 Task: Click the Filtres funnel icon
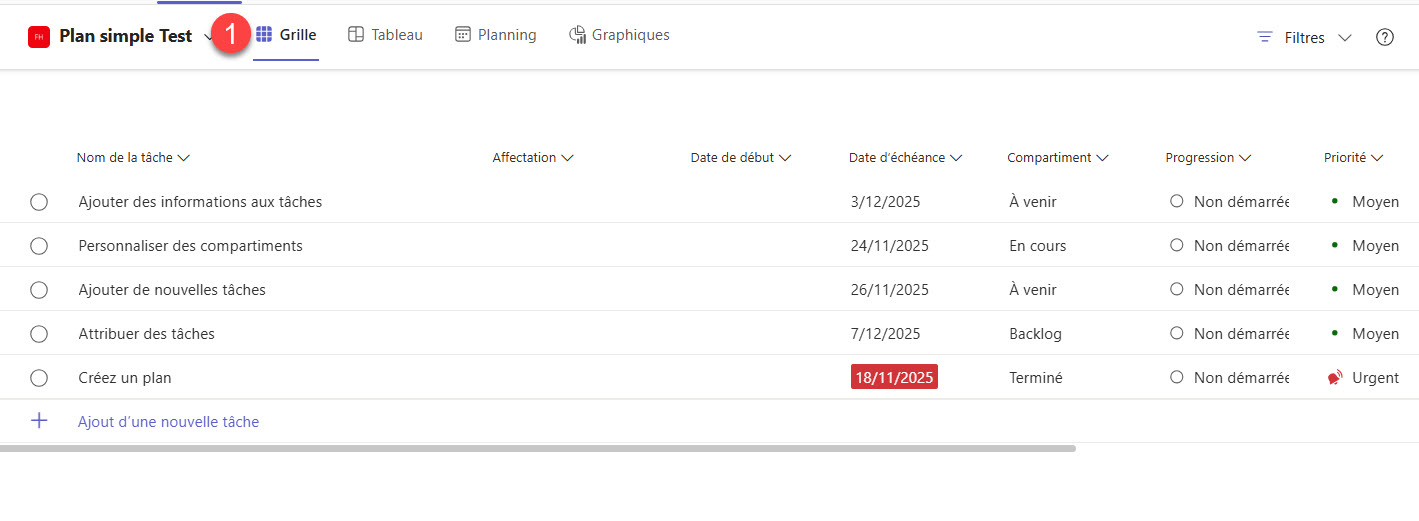1265,37
